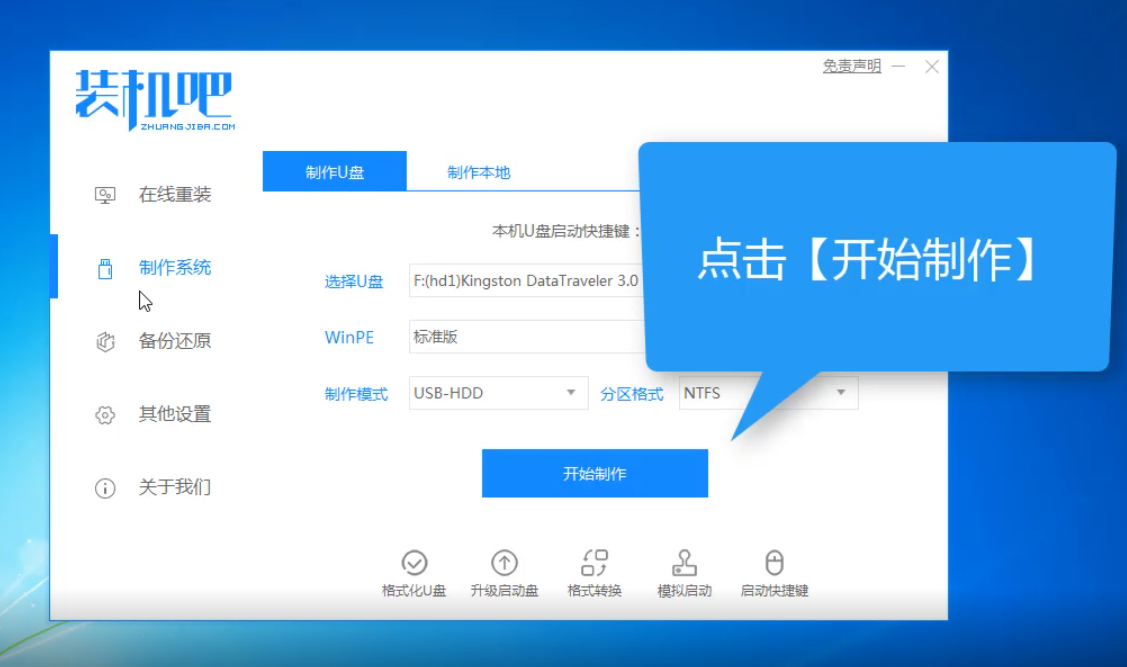Open the 制作本地 tab
Image resolution: width=1127 pixels, height=667 pixels.
[x=477, y=170]
